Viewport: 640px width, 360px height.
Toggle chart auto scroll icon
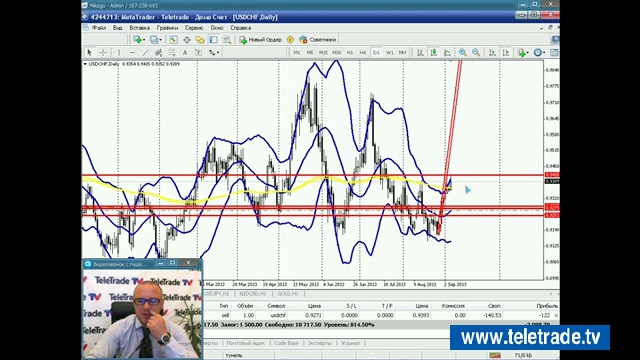pyautogui.click(x=492, y=52)
